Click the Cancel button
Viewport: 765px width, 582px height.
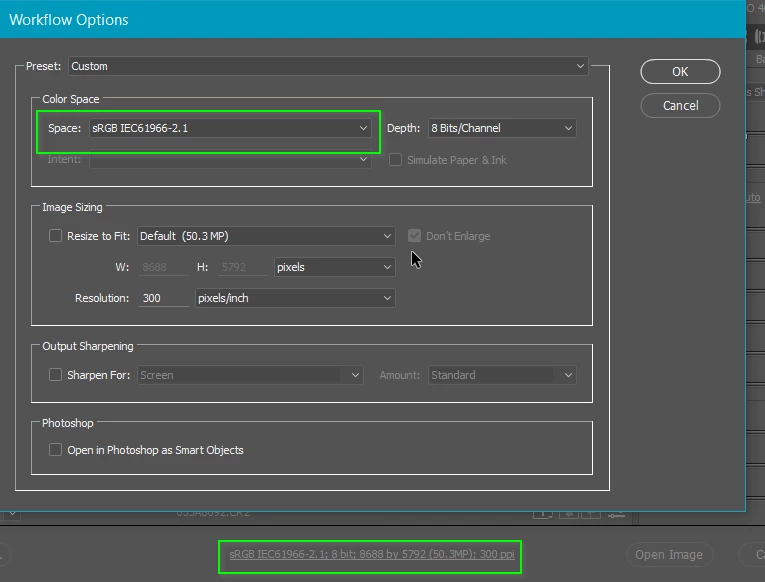tap(680, 105)
